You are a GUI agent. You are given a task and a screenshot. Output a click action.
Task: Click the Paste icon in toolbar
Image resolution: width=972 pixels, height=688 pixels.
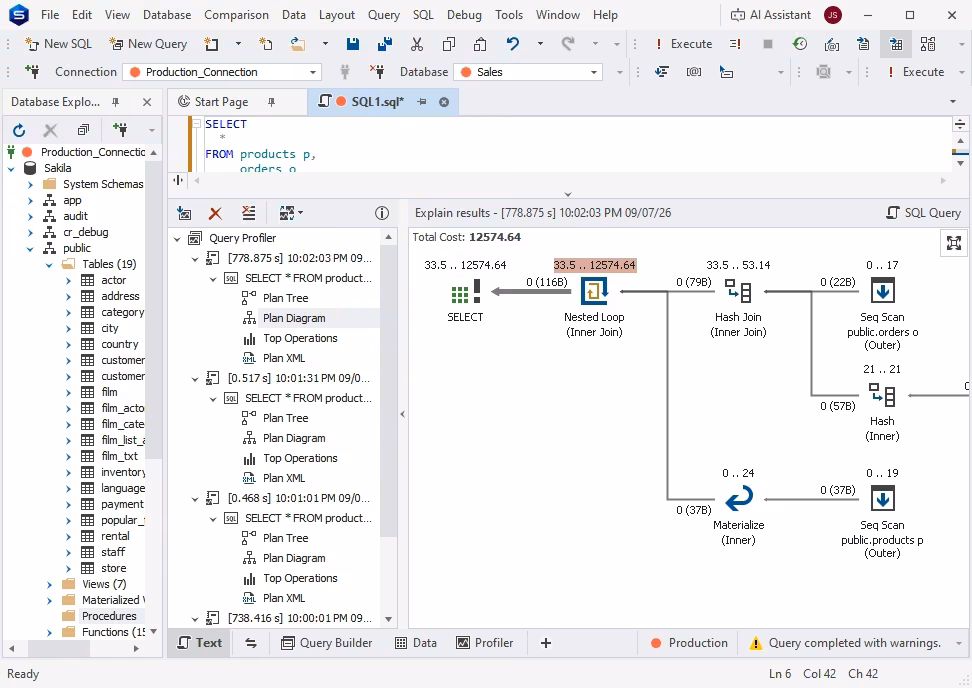point(480,44)
